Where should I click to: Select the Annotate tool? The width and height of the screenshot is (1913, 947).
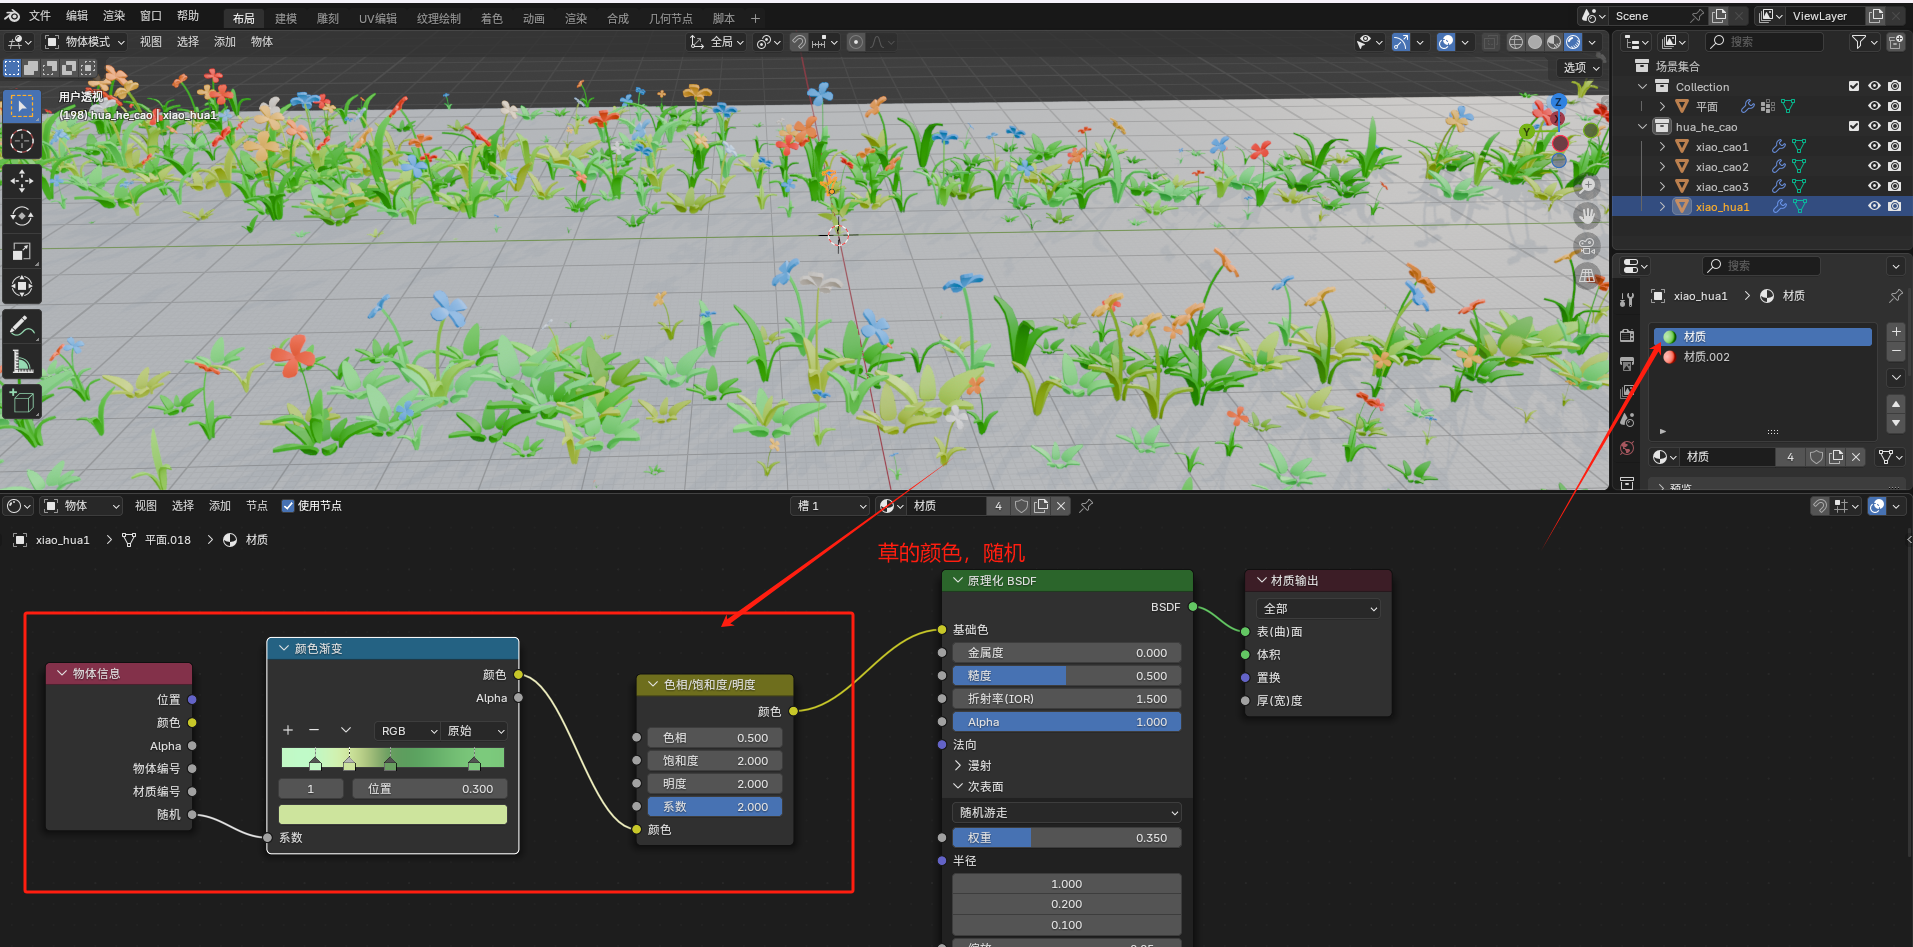tap(22, 326)
